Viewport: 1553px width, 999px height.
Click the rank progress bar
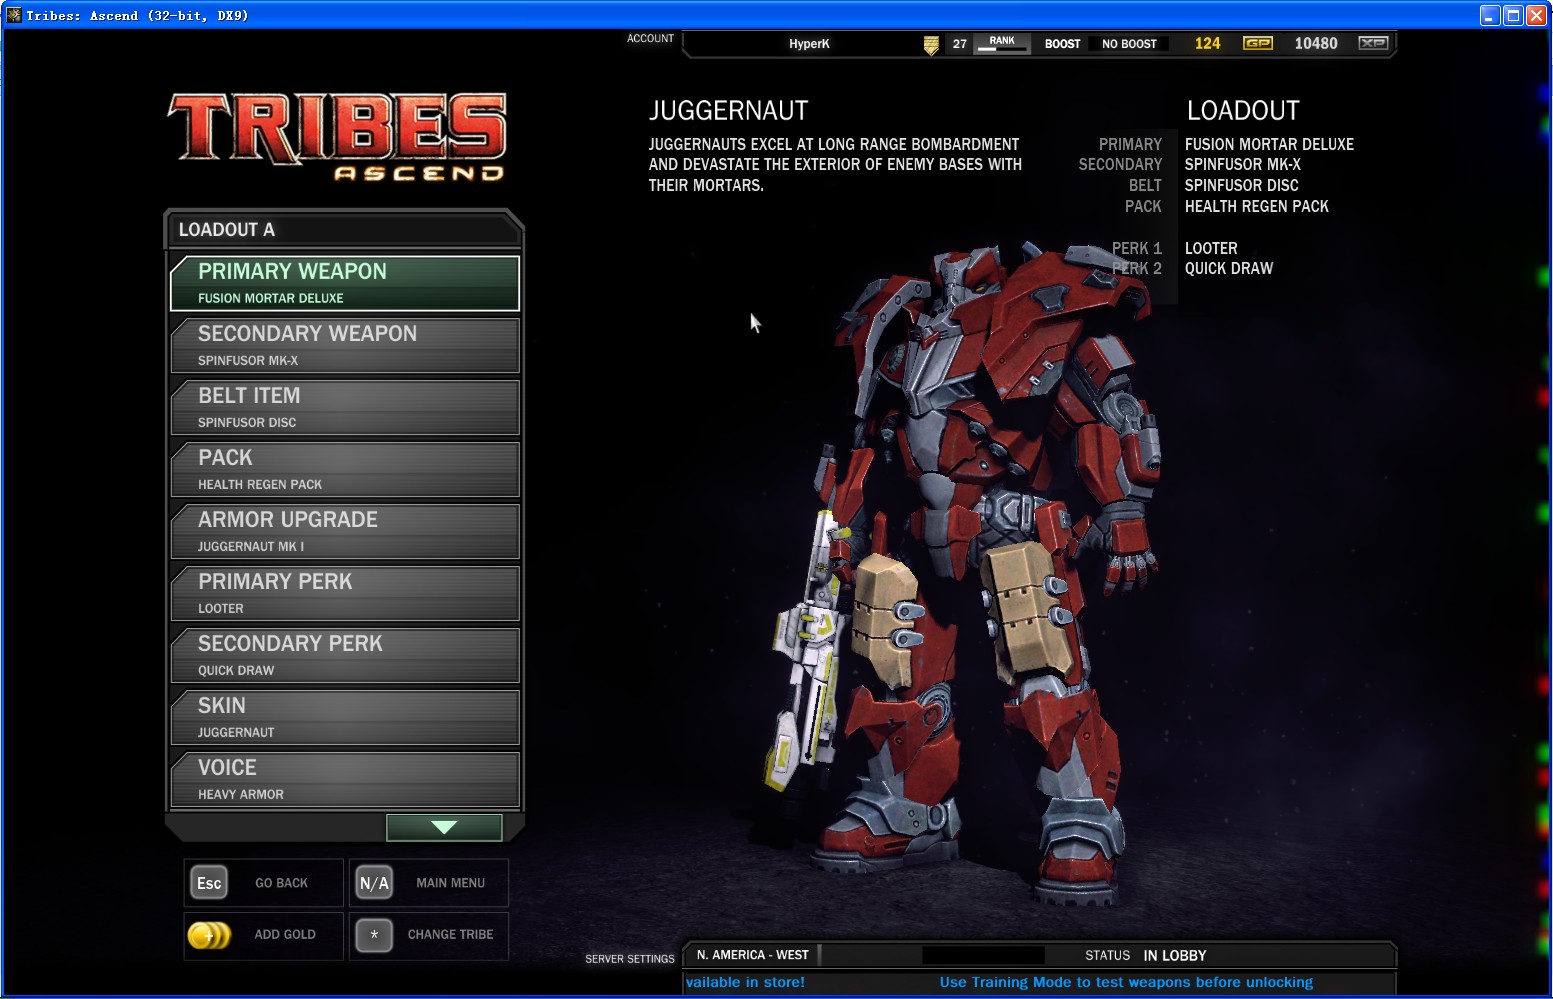click(x=1002, y=49)
